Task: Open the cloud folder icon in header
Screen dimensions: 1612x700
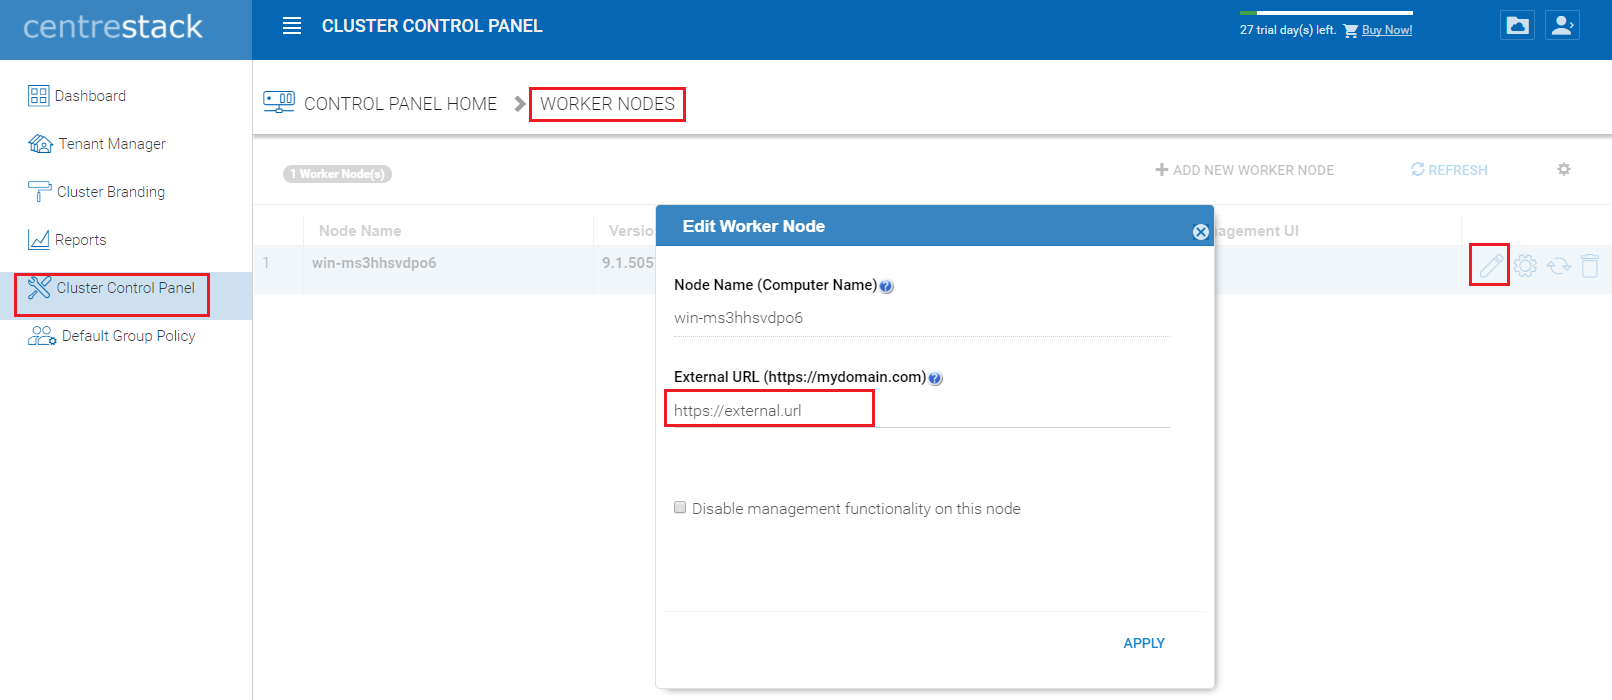Action: (1517, 26)
